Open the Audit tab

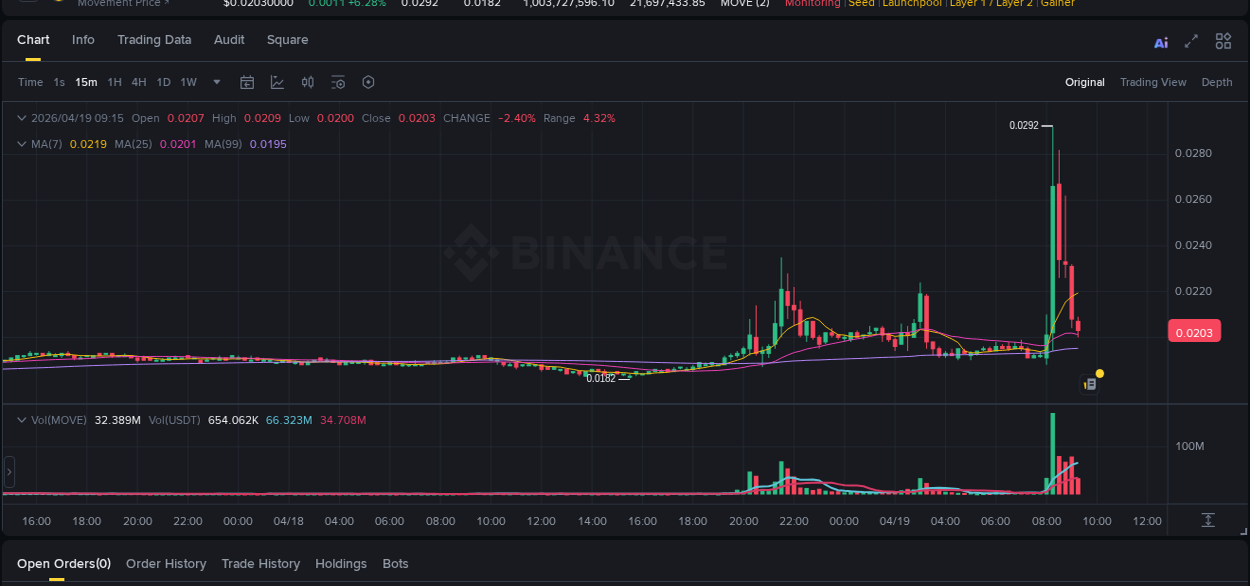pyautogui.click(x=229, y=40)
